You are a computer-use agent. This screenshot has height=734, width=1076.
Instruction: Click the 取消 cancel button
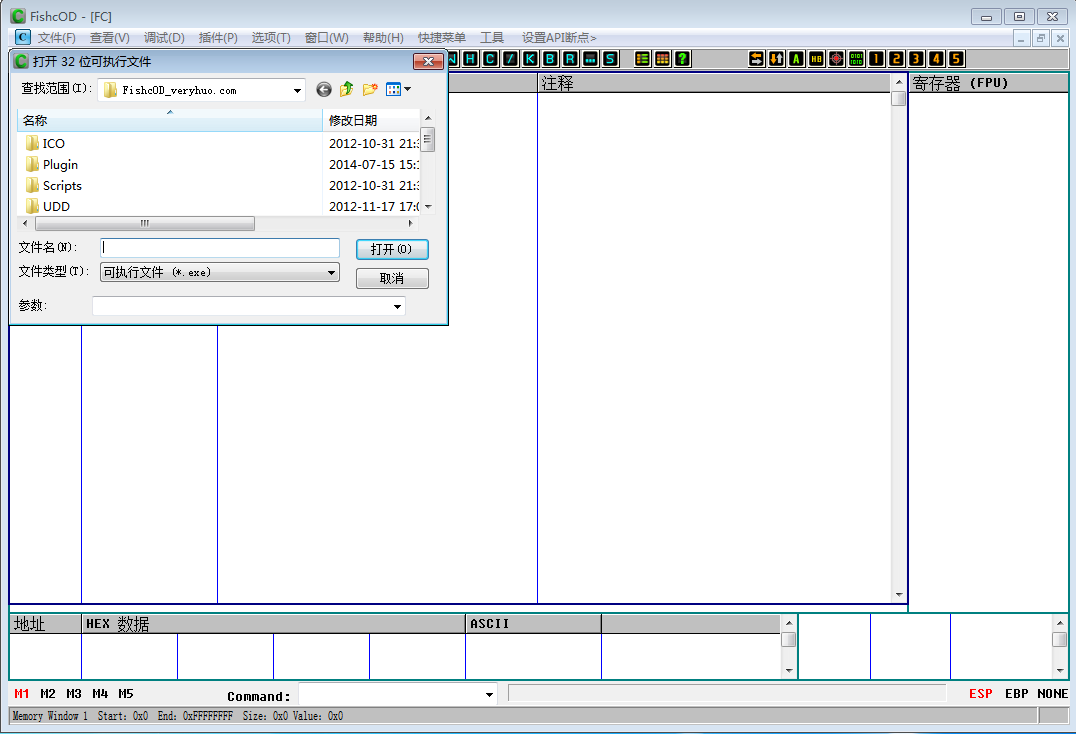click(x=392, y=279)
